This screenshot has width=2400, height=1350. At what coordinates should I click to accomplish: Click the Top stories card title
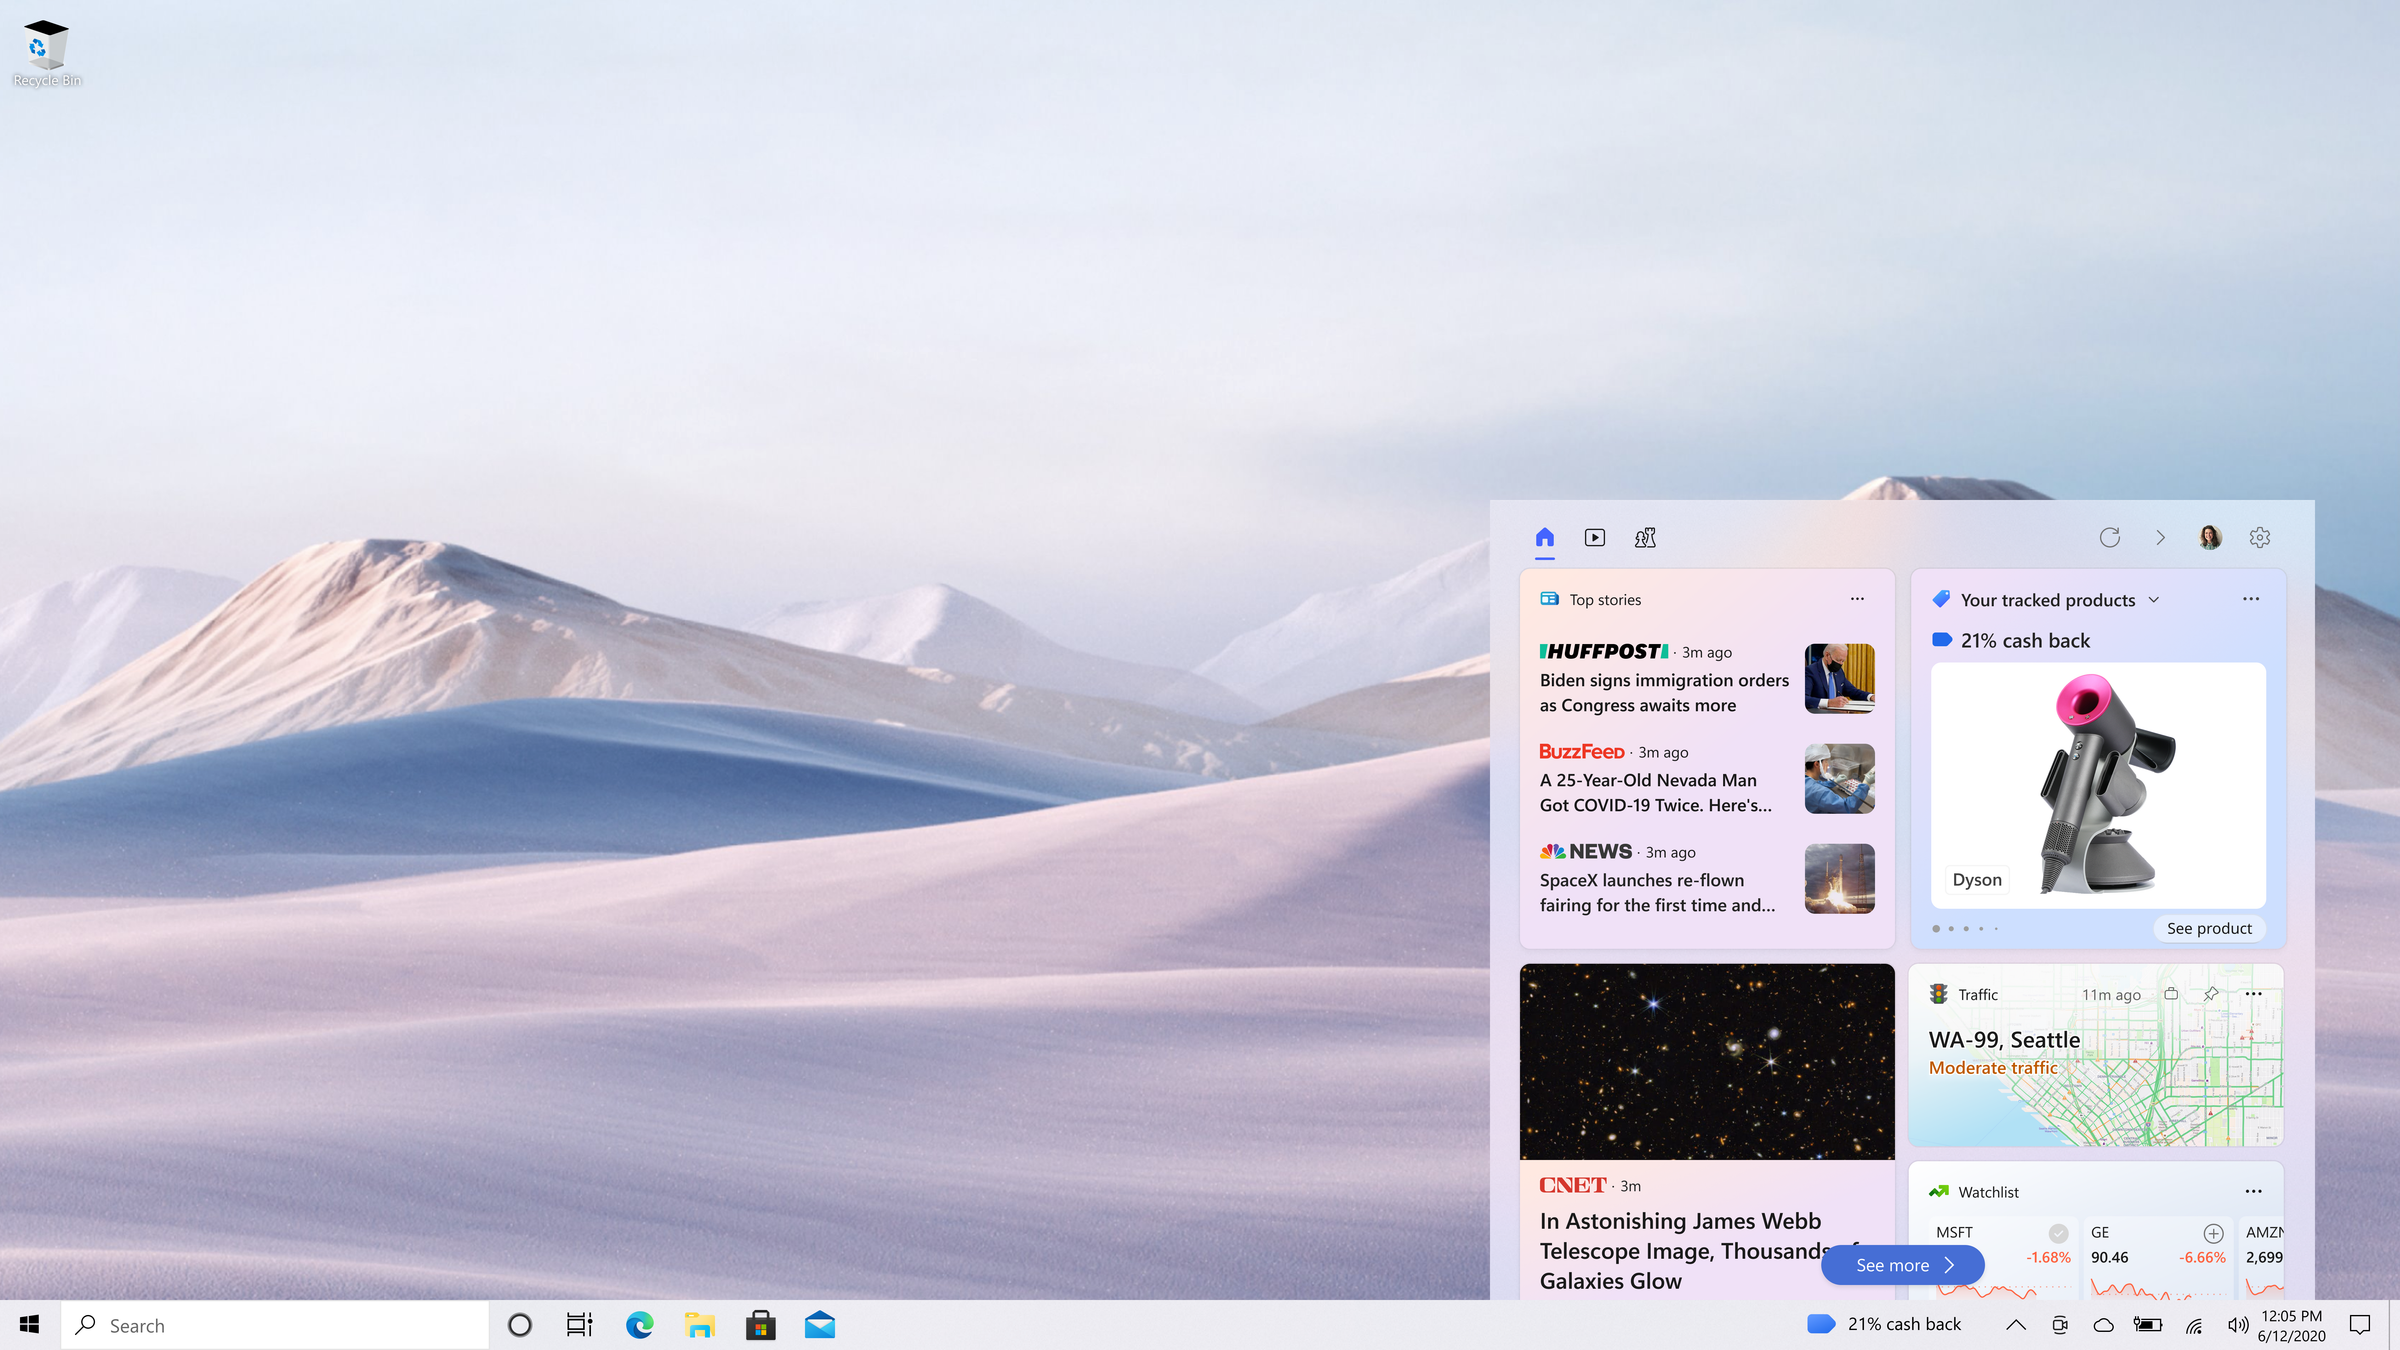pyautogui.click(x=1605, y=600)
